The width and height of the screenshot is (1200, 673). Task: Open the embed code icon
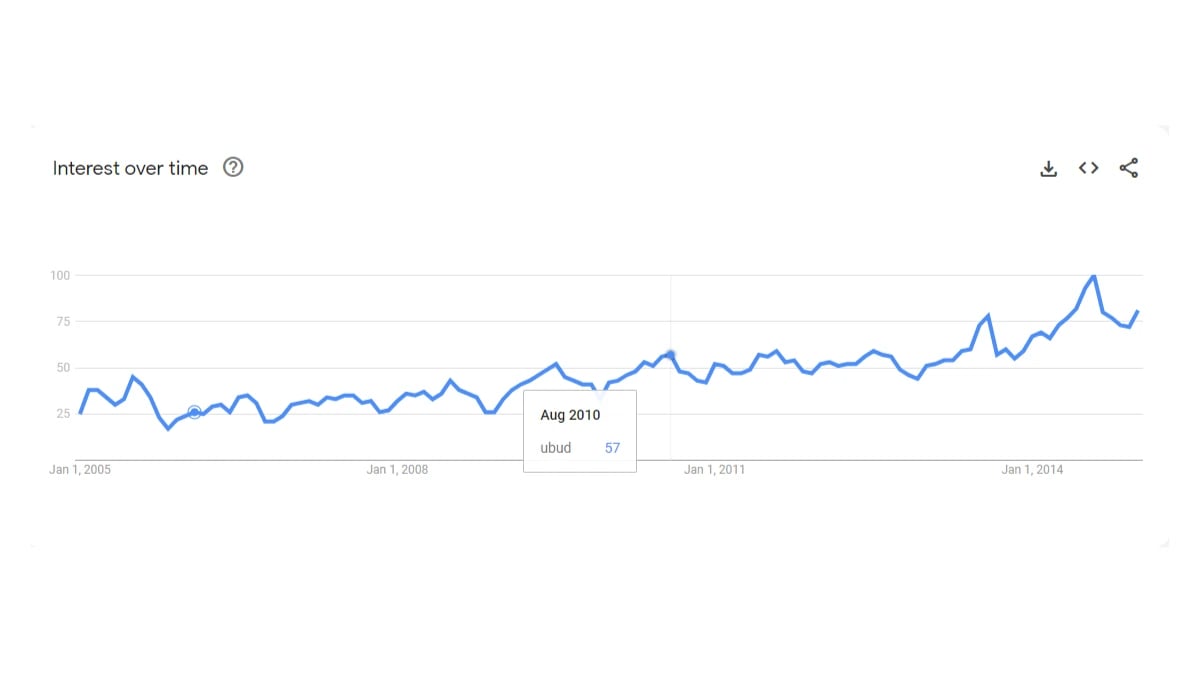click(1088, 168)
